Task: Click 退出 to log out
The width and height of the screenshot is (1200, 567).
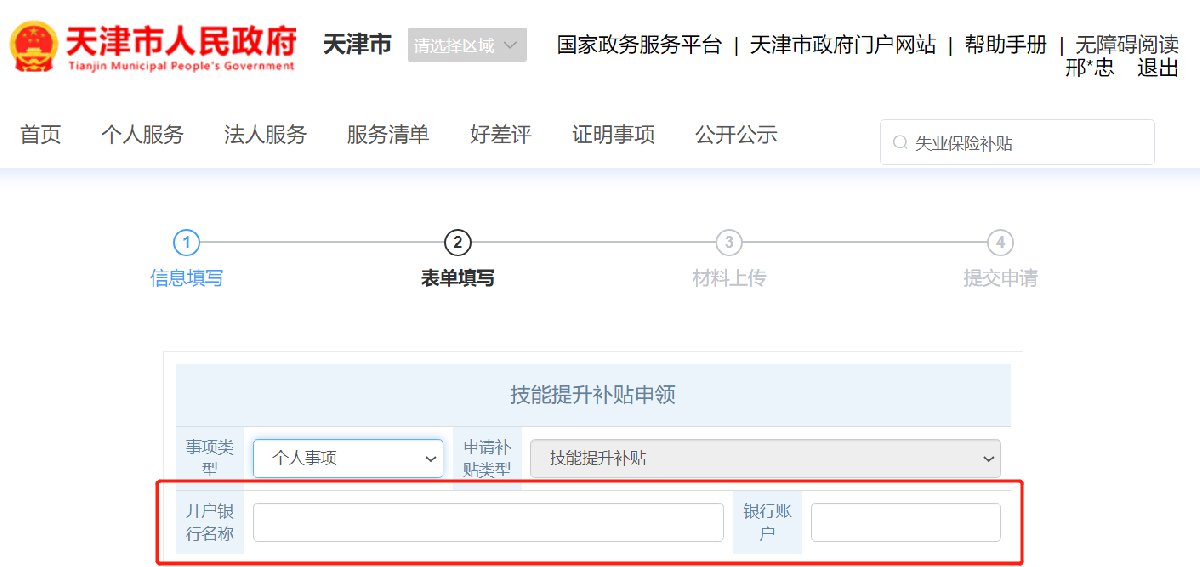Action: 1158,68
